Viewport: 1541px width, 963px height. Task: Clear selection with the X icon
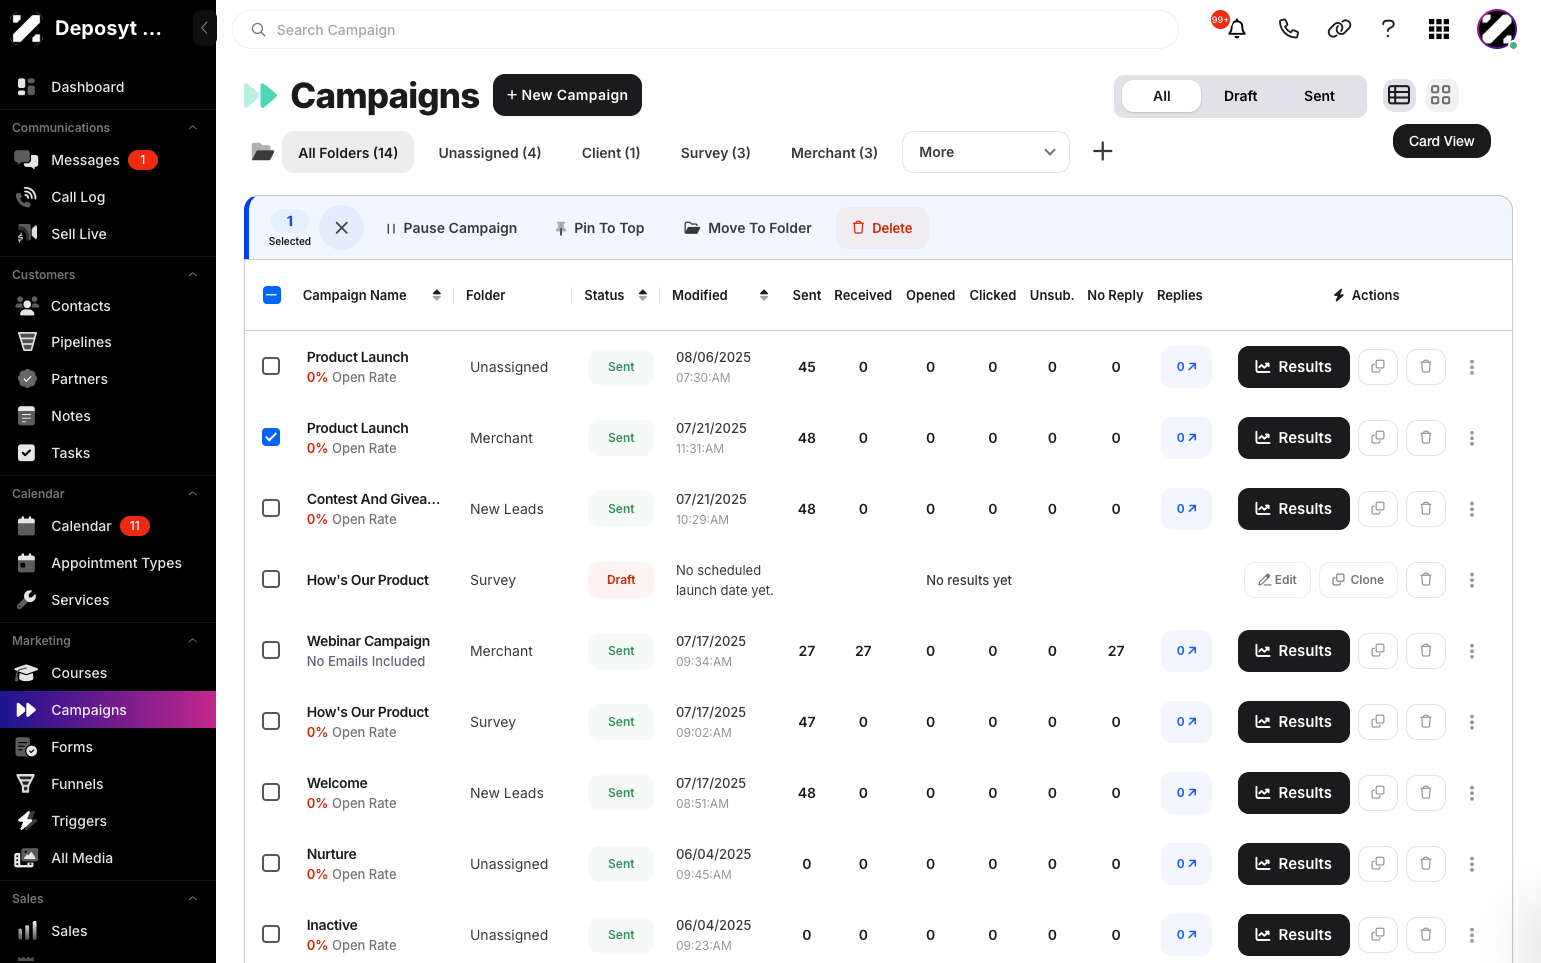341,228
